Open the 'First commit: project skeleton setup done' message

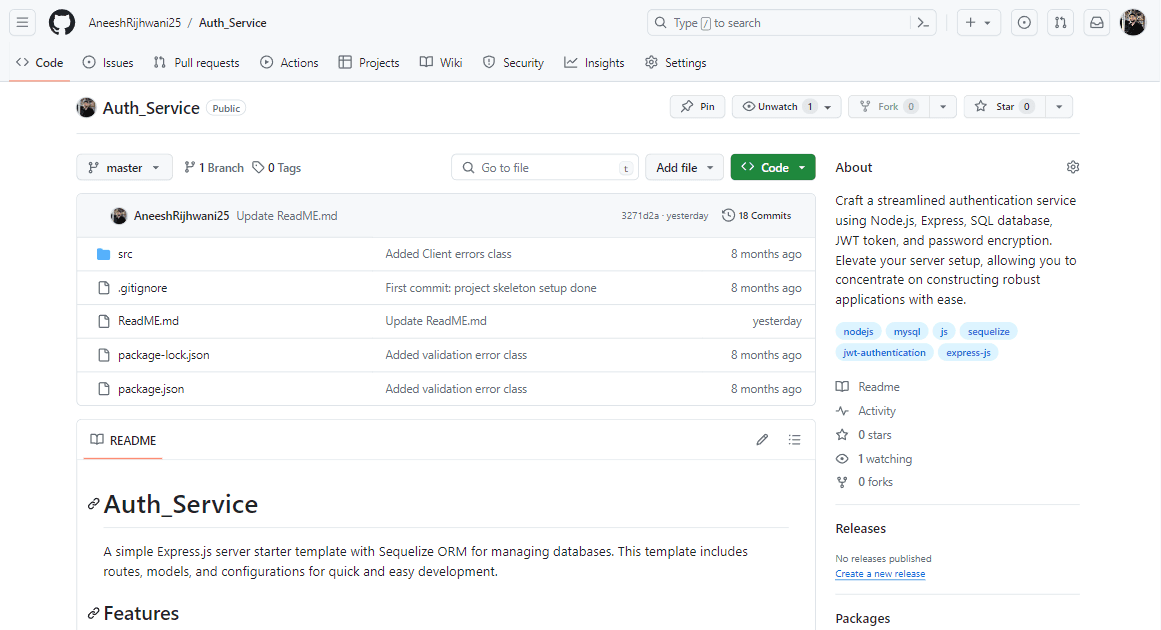[x=491, y=288]
